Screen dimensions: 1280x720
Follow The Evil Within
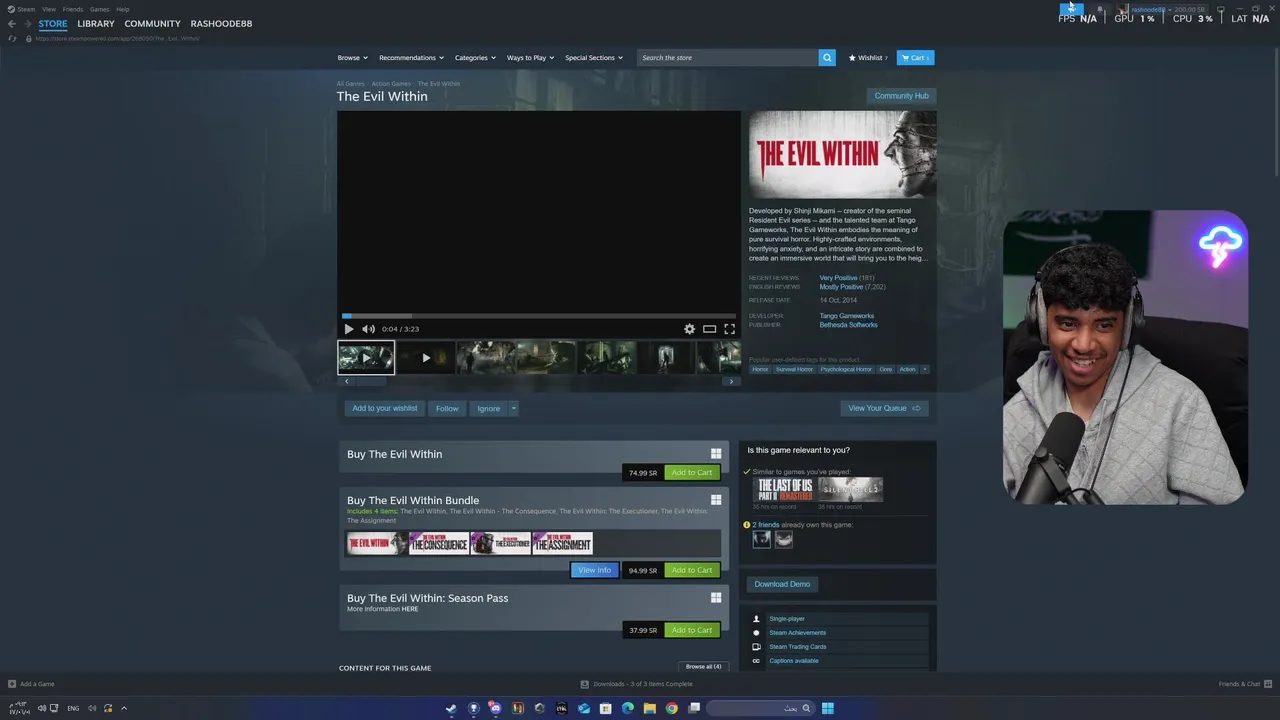click(447, 408)
